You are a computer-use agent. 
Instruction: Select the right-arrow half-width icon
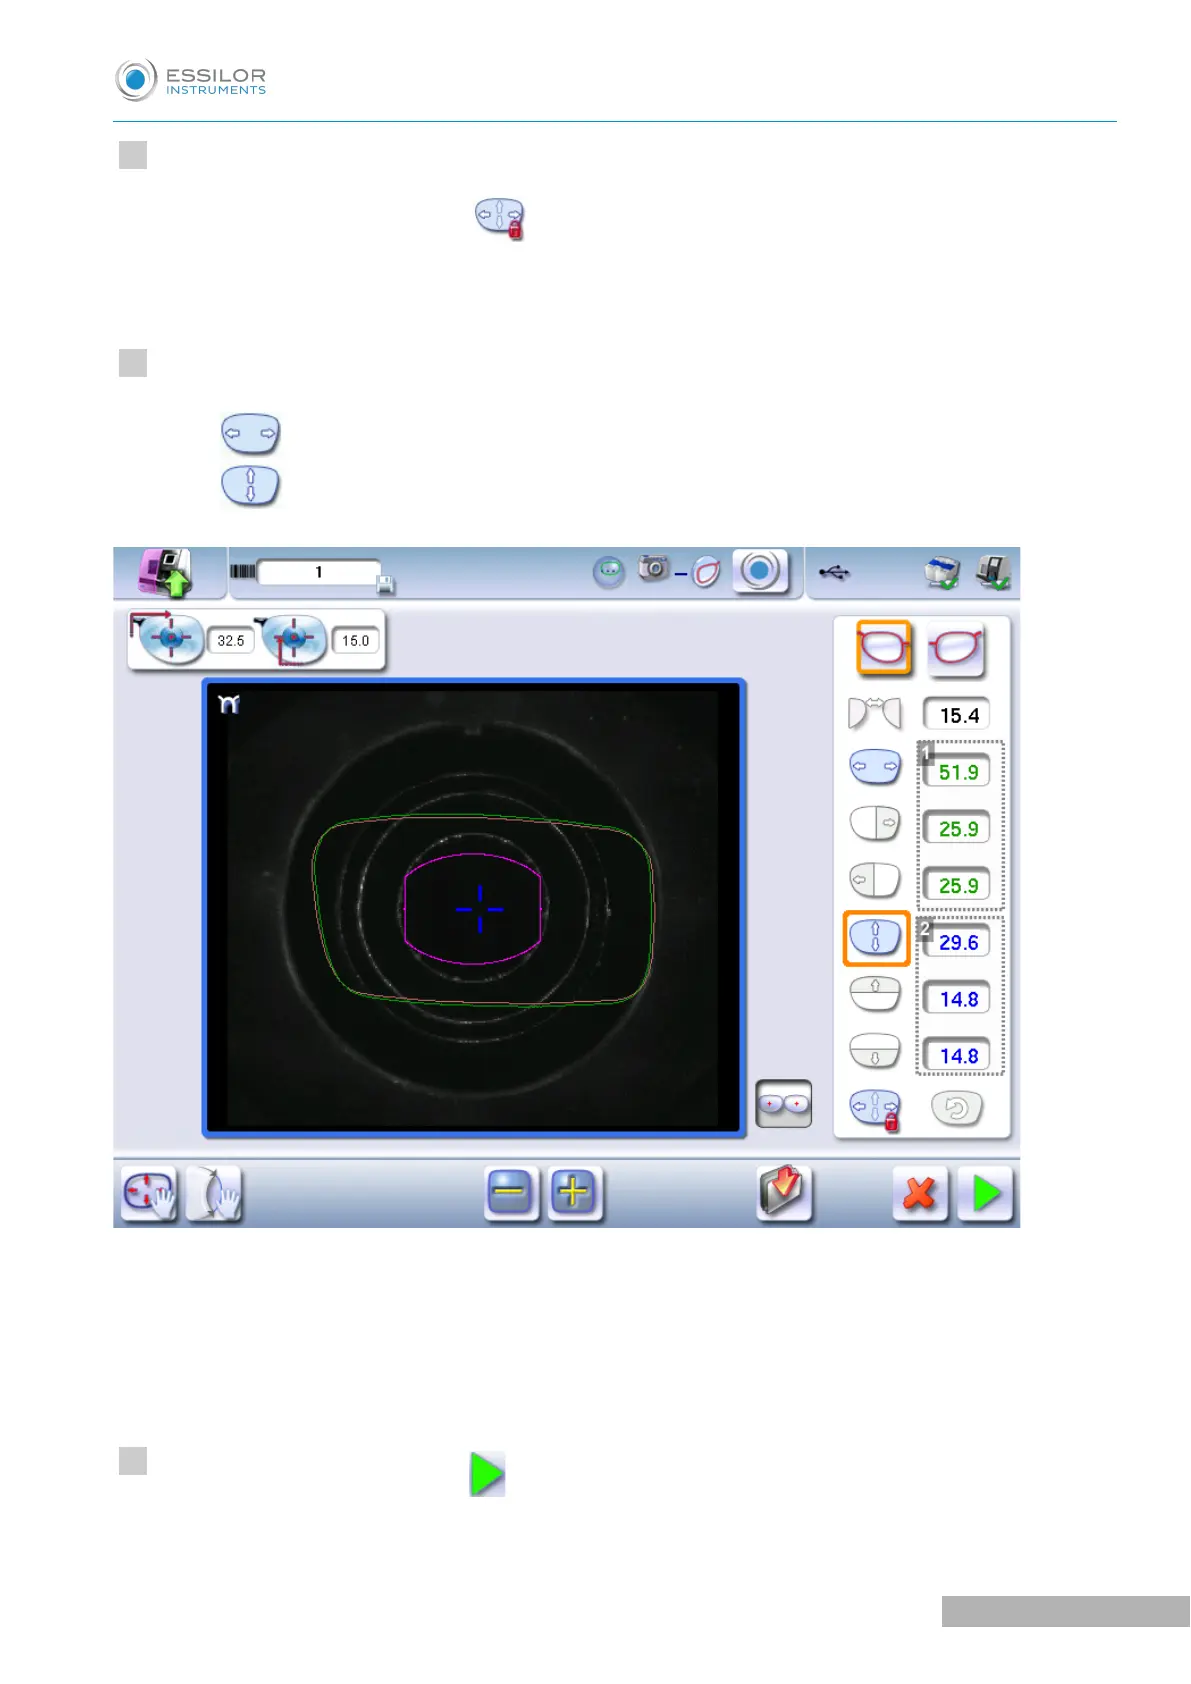tap(875, 824)
